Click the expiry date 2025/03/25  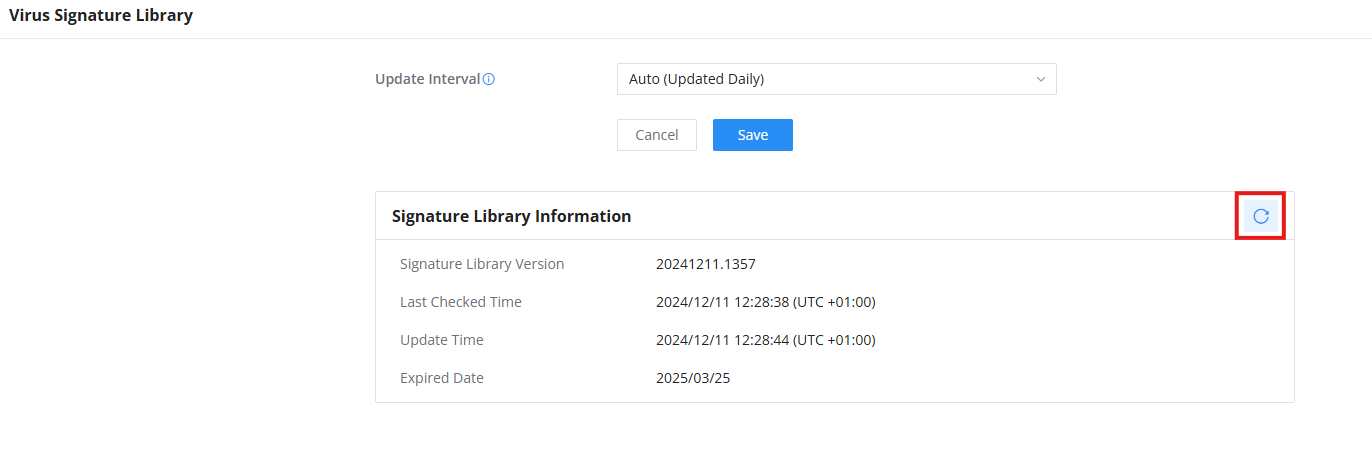pos(693,378)
